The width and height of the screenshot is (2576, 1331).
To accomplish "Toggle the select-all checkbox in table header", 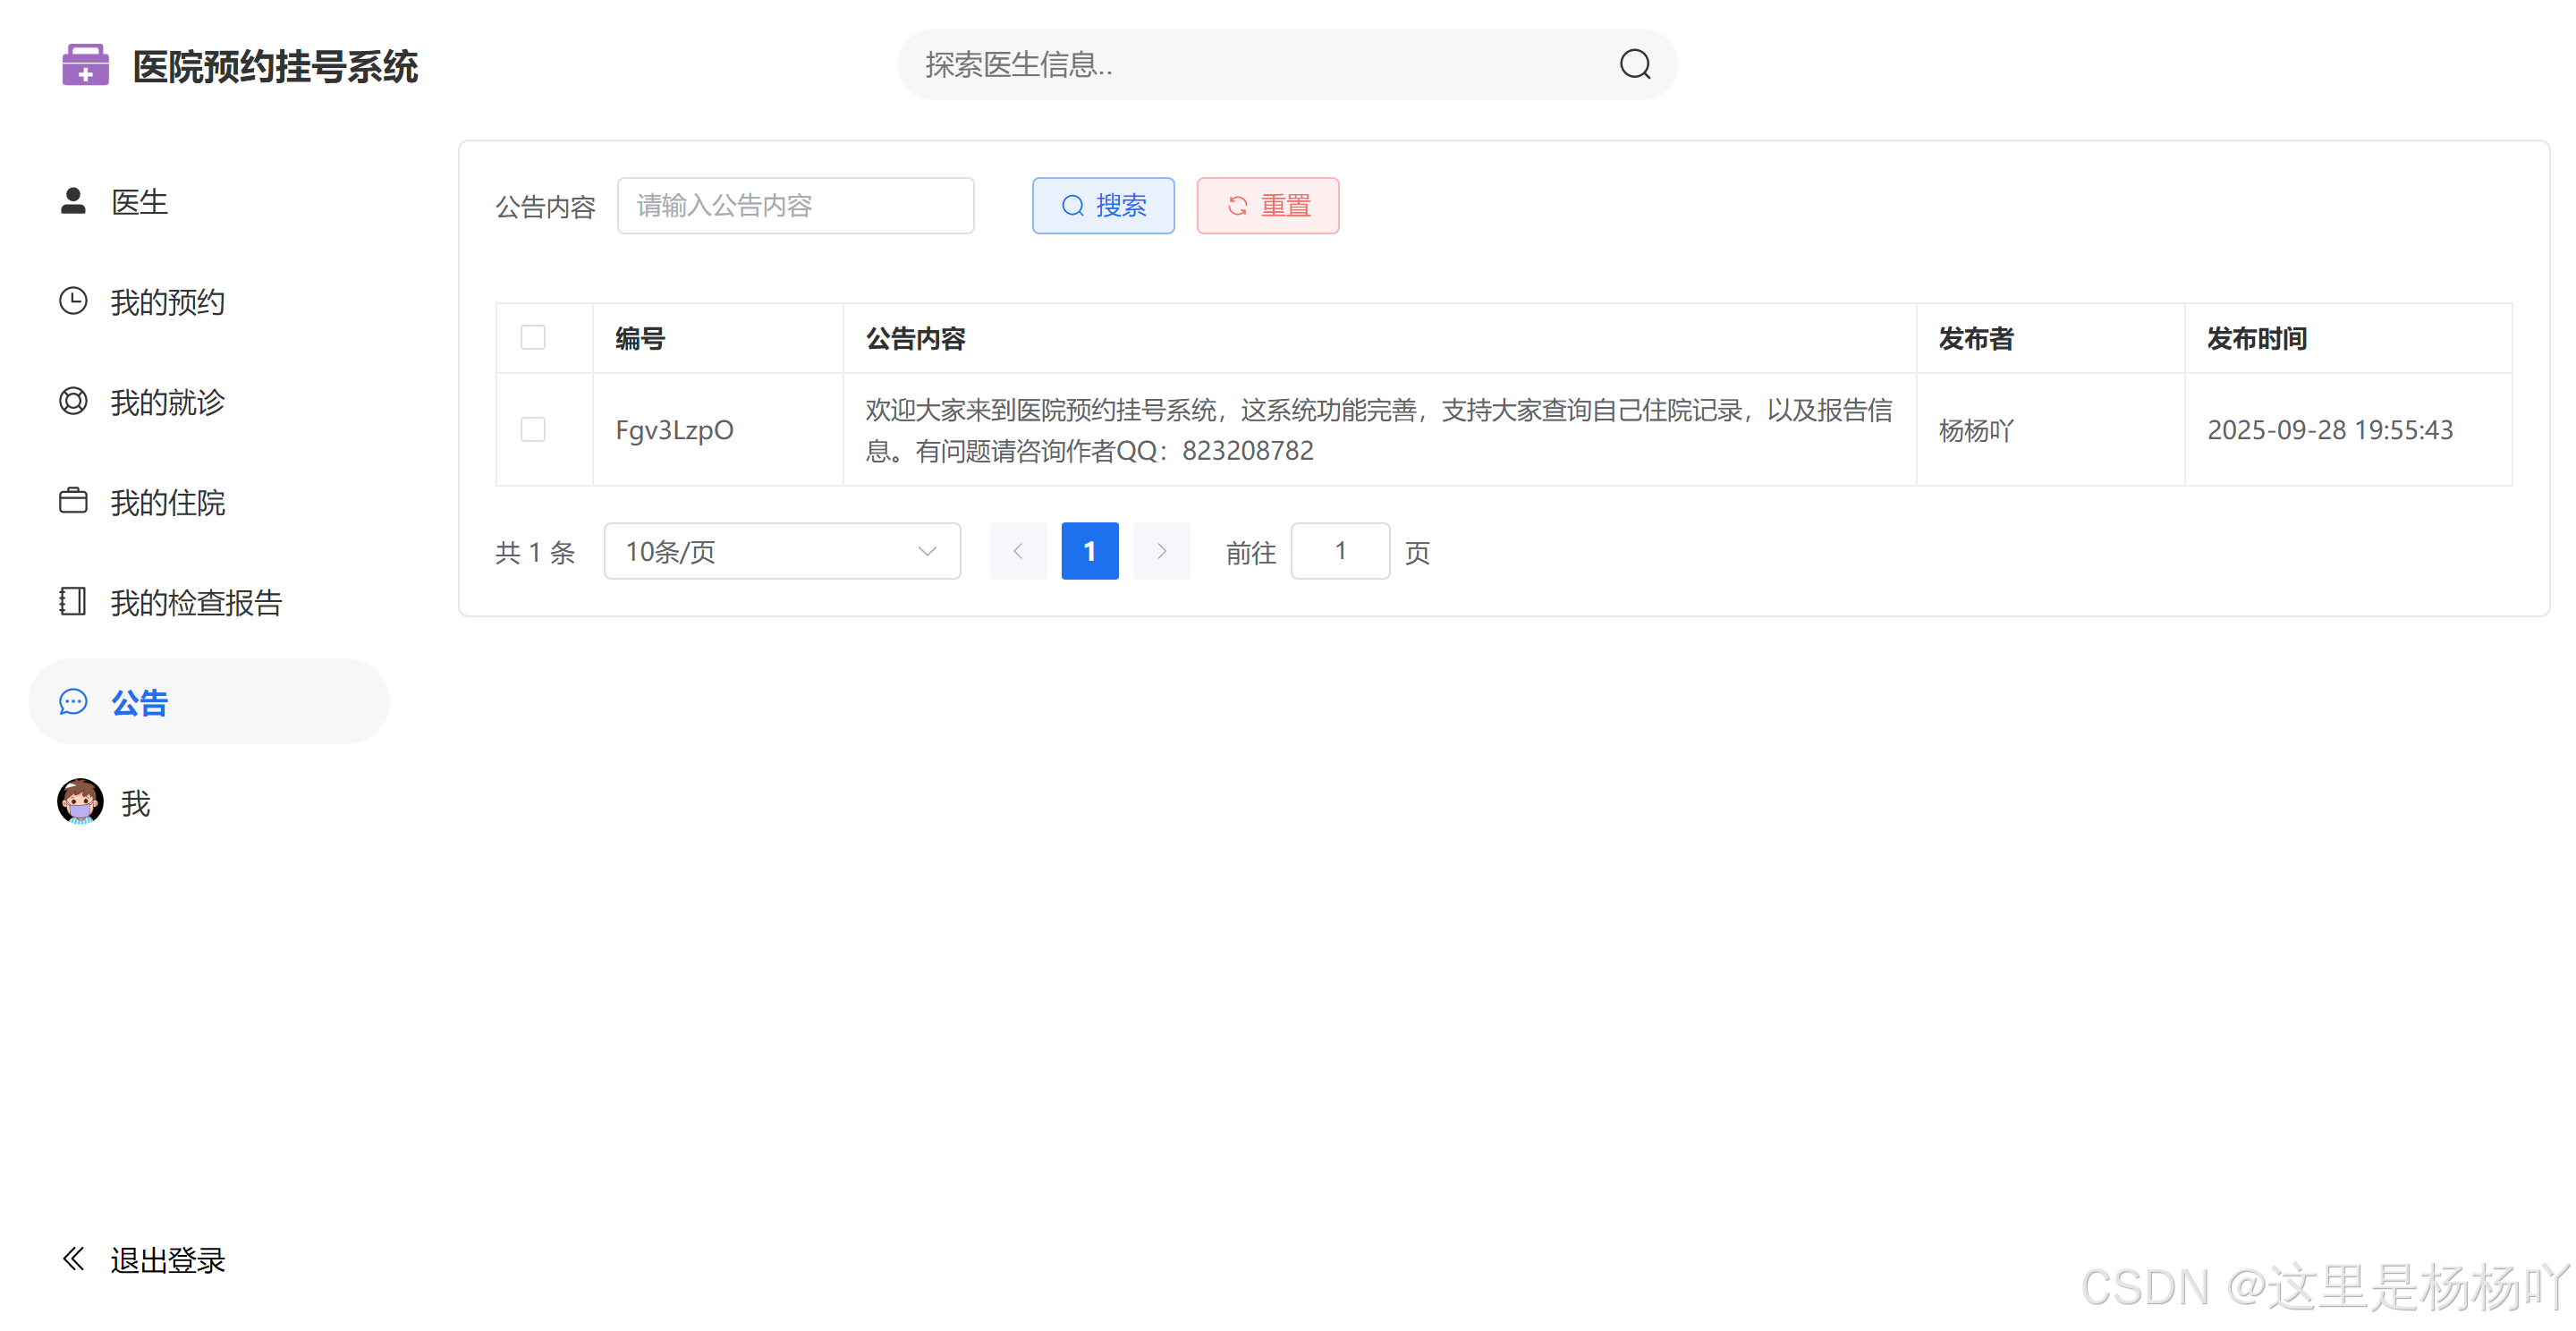I will tap(533, 338).
